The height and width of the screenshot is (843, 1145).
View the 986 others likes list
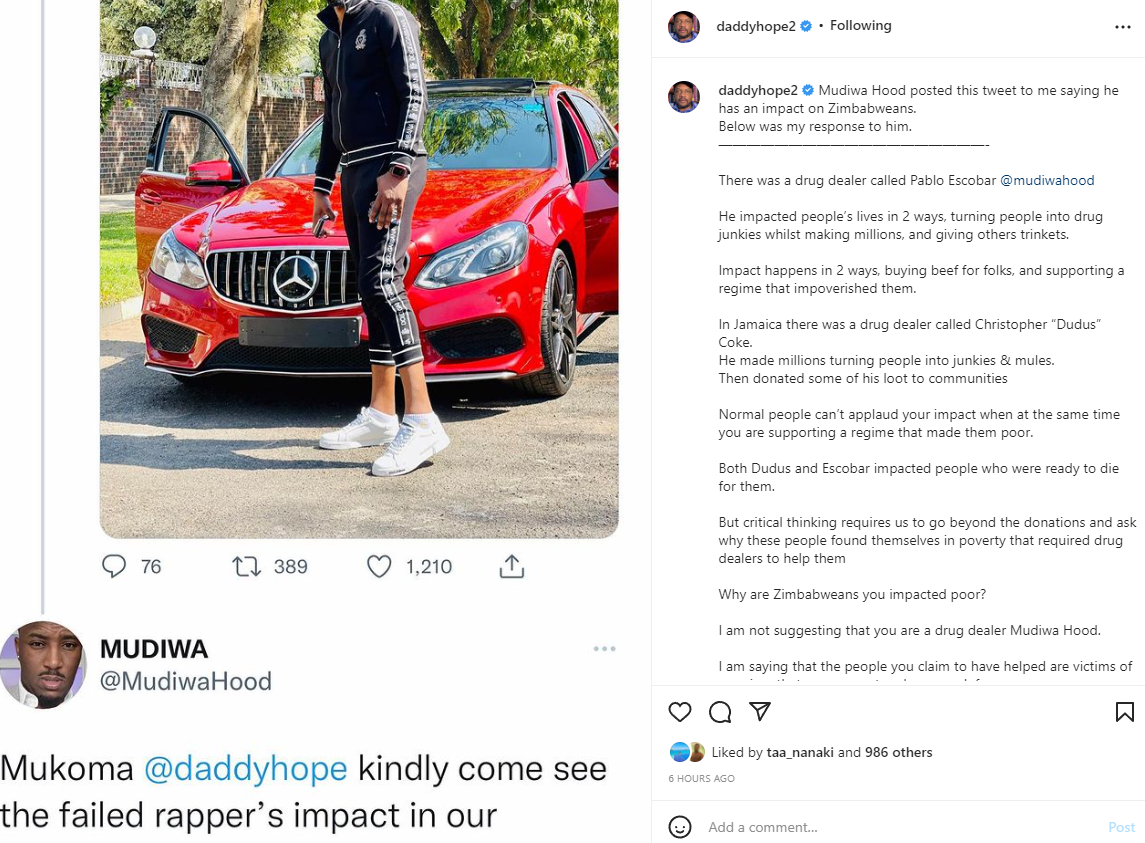click(x=898, y=752)
